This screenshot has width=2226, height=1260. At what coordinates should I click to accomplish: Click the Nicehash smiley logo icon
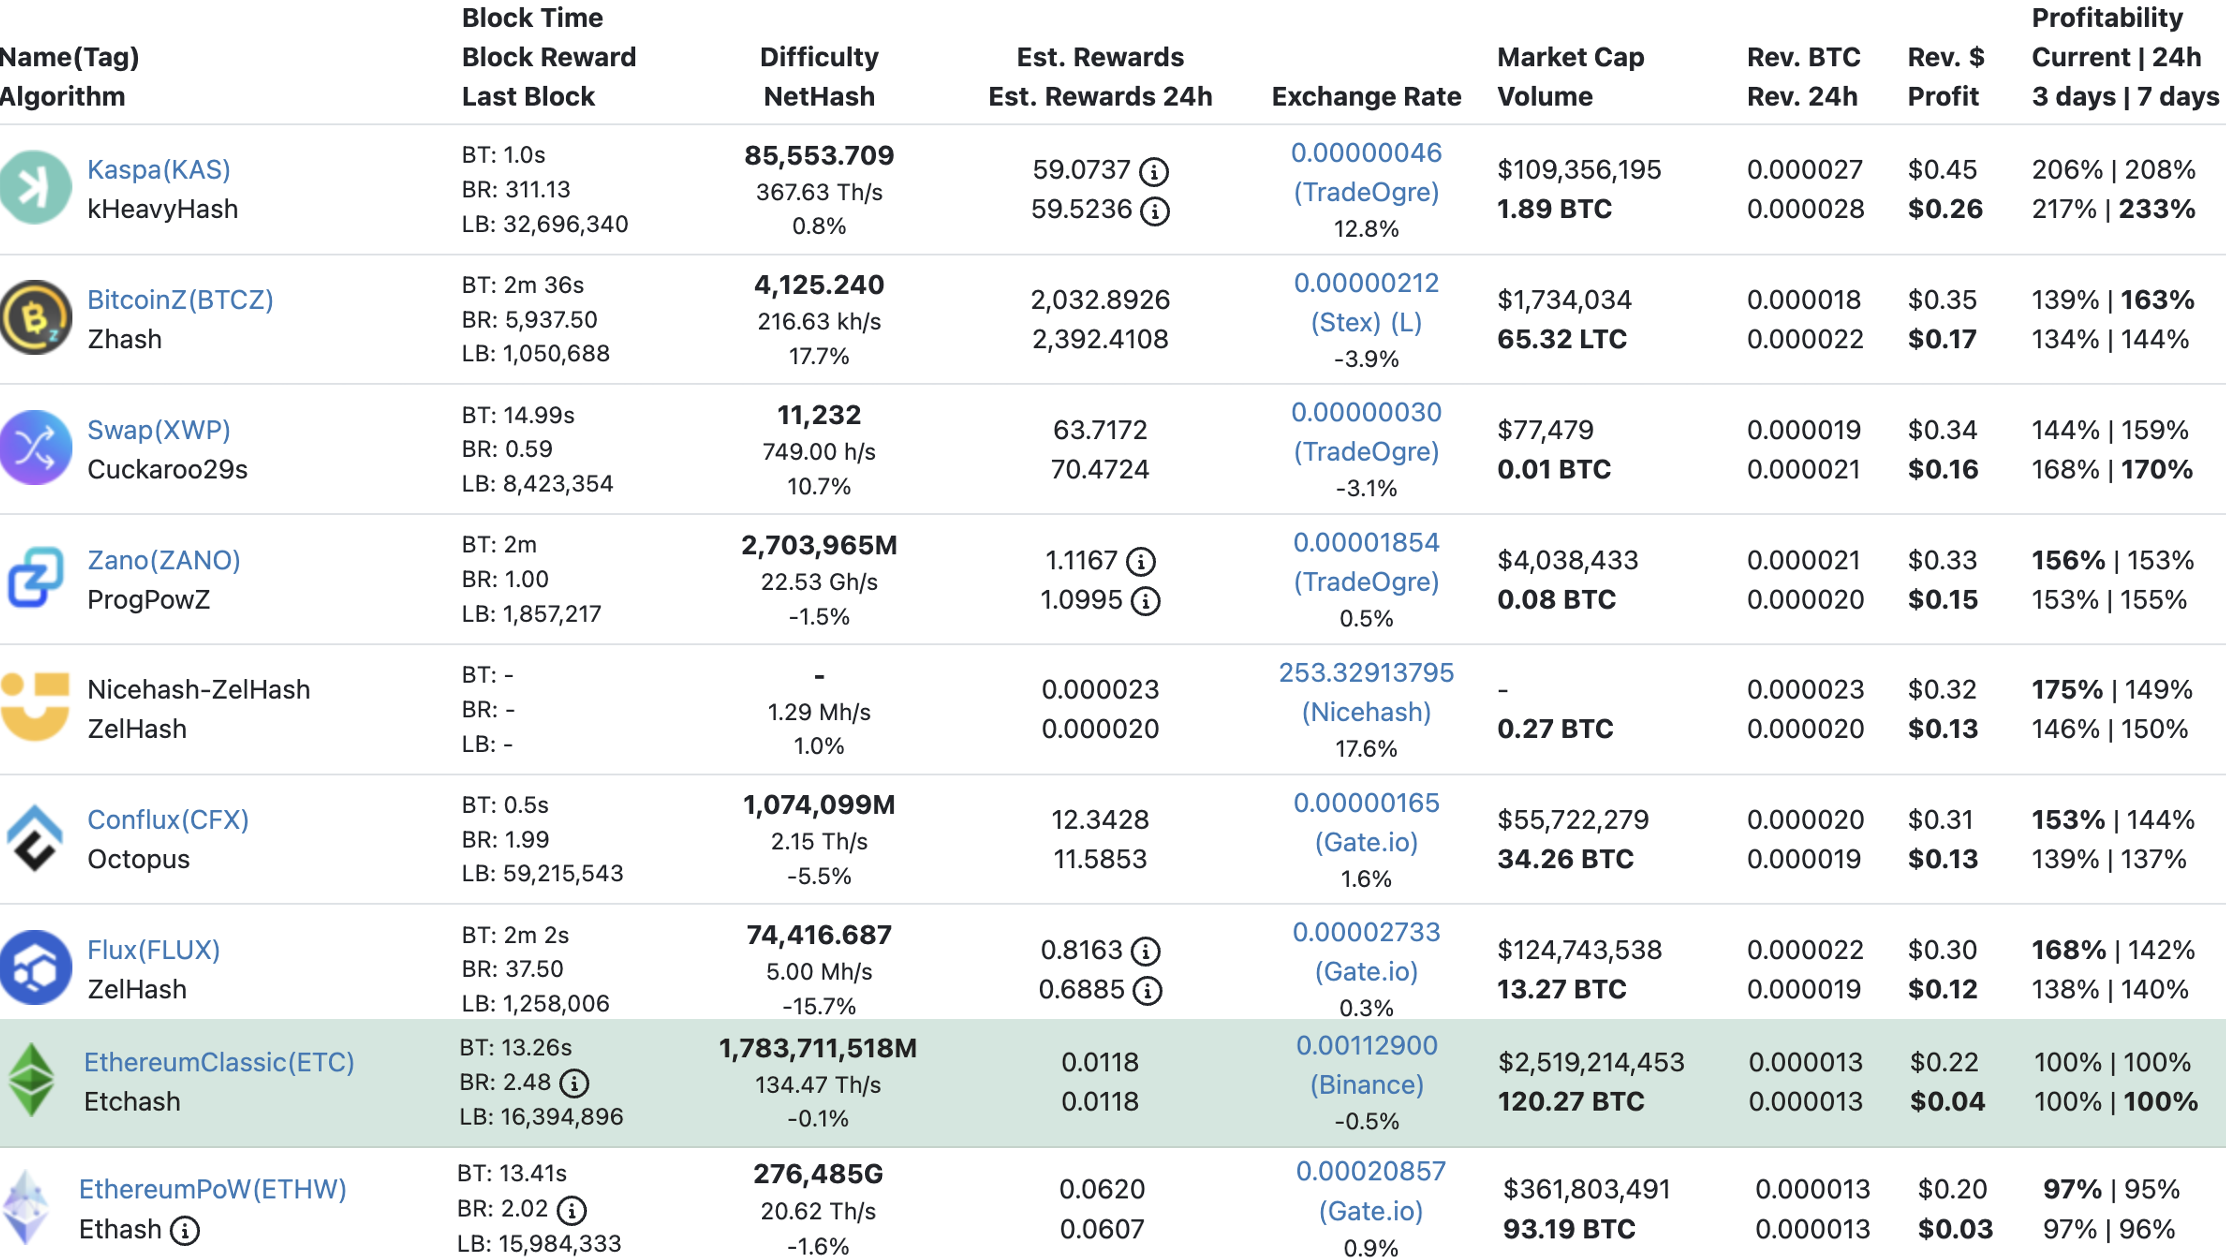(x=35, y=707)
